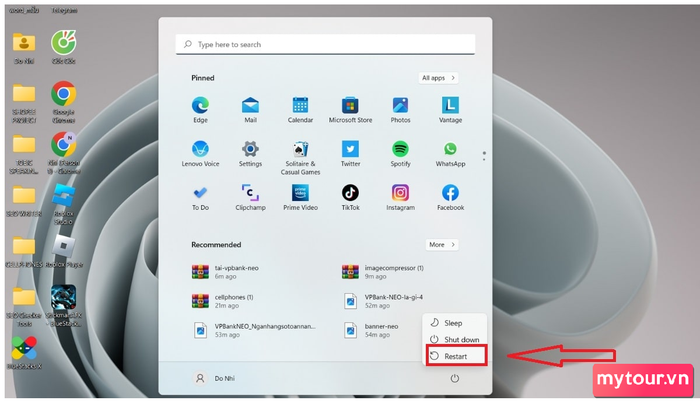Select the Google Chrome desktop shortcut

click(x=63, y=102)
